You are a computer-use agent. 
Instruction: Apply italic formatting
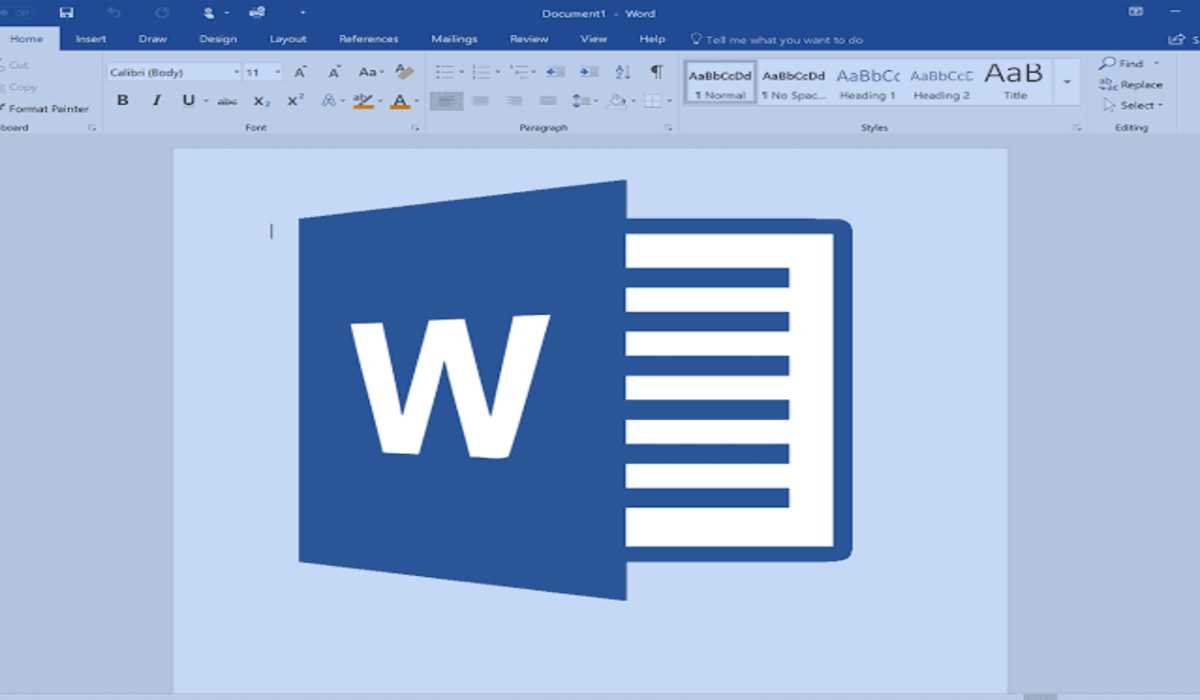[156, 100]
